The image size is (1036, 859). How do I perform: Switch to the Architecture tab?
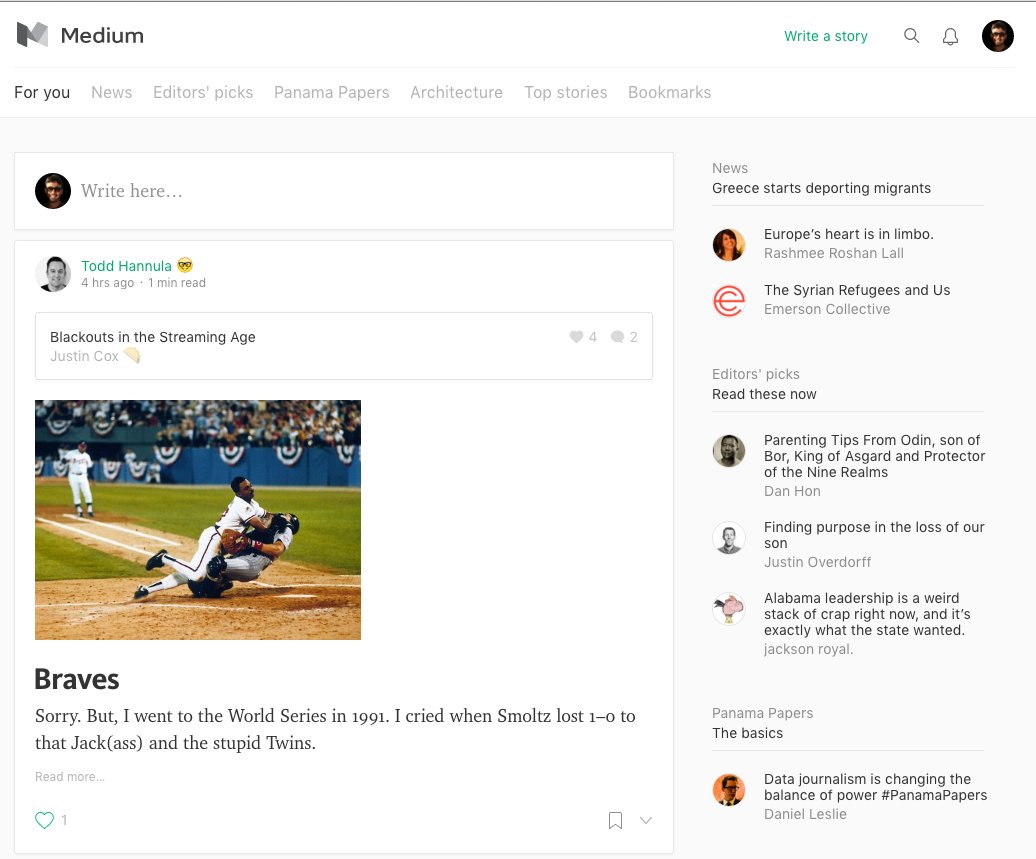(x=457, y=93)
